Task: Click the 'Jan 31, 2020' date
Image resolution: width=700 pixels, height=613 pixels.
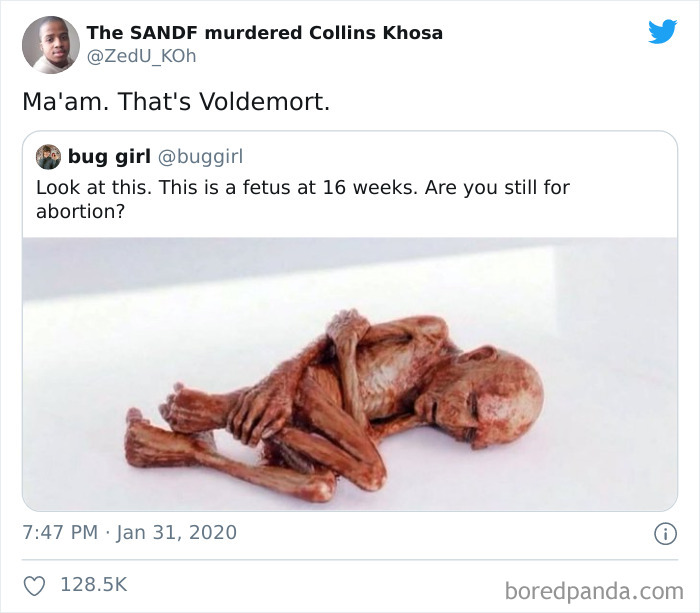Action: 176,532
